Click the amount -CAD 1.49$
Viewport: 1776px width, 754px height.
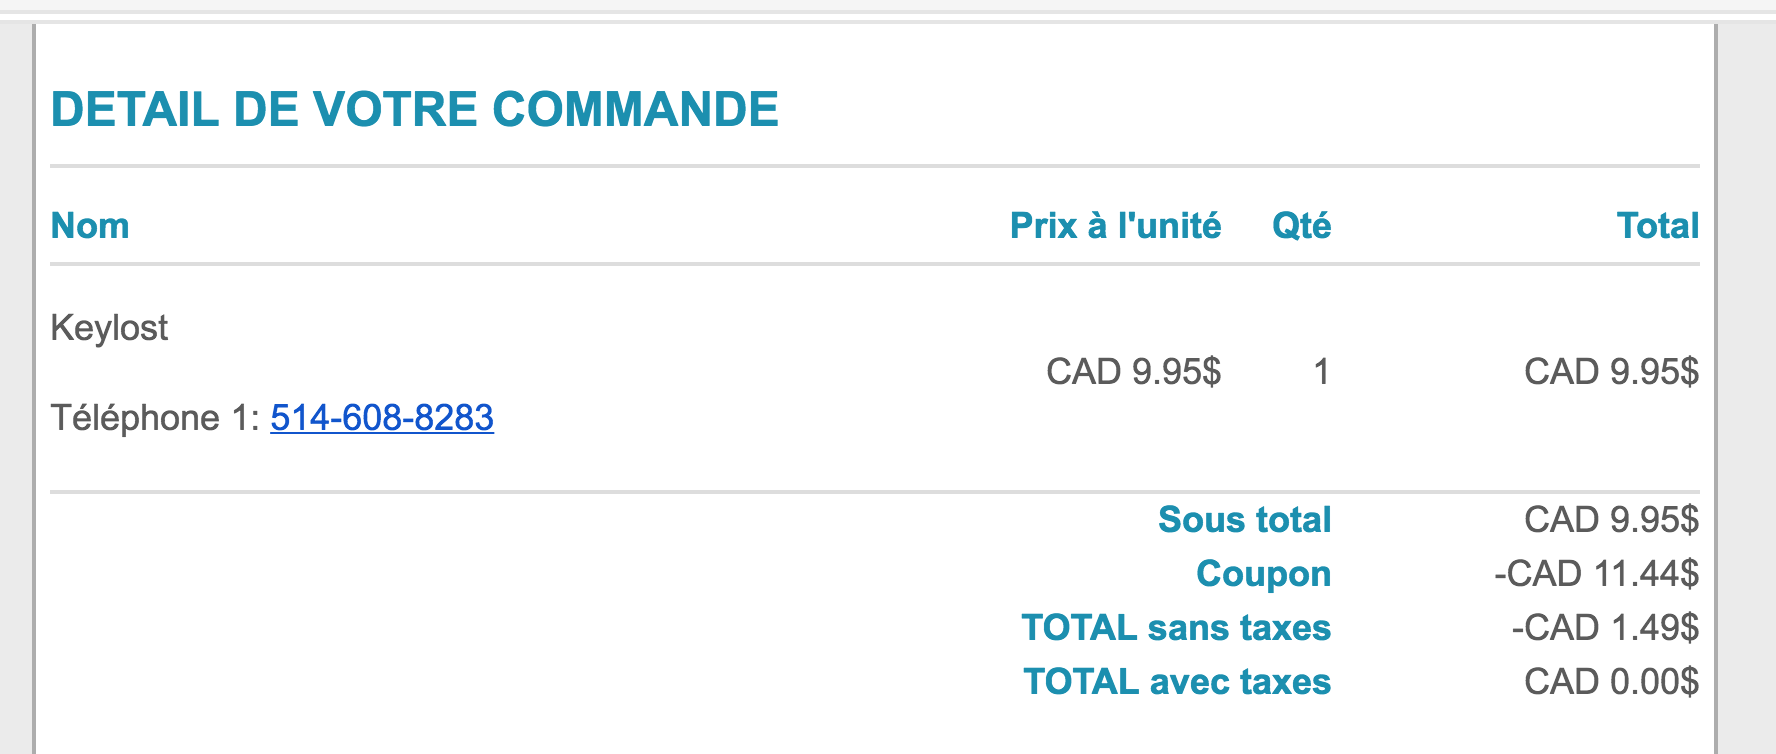coord(1604,628)
